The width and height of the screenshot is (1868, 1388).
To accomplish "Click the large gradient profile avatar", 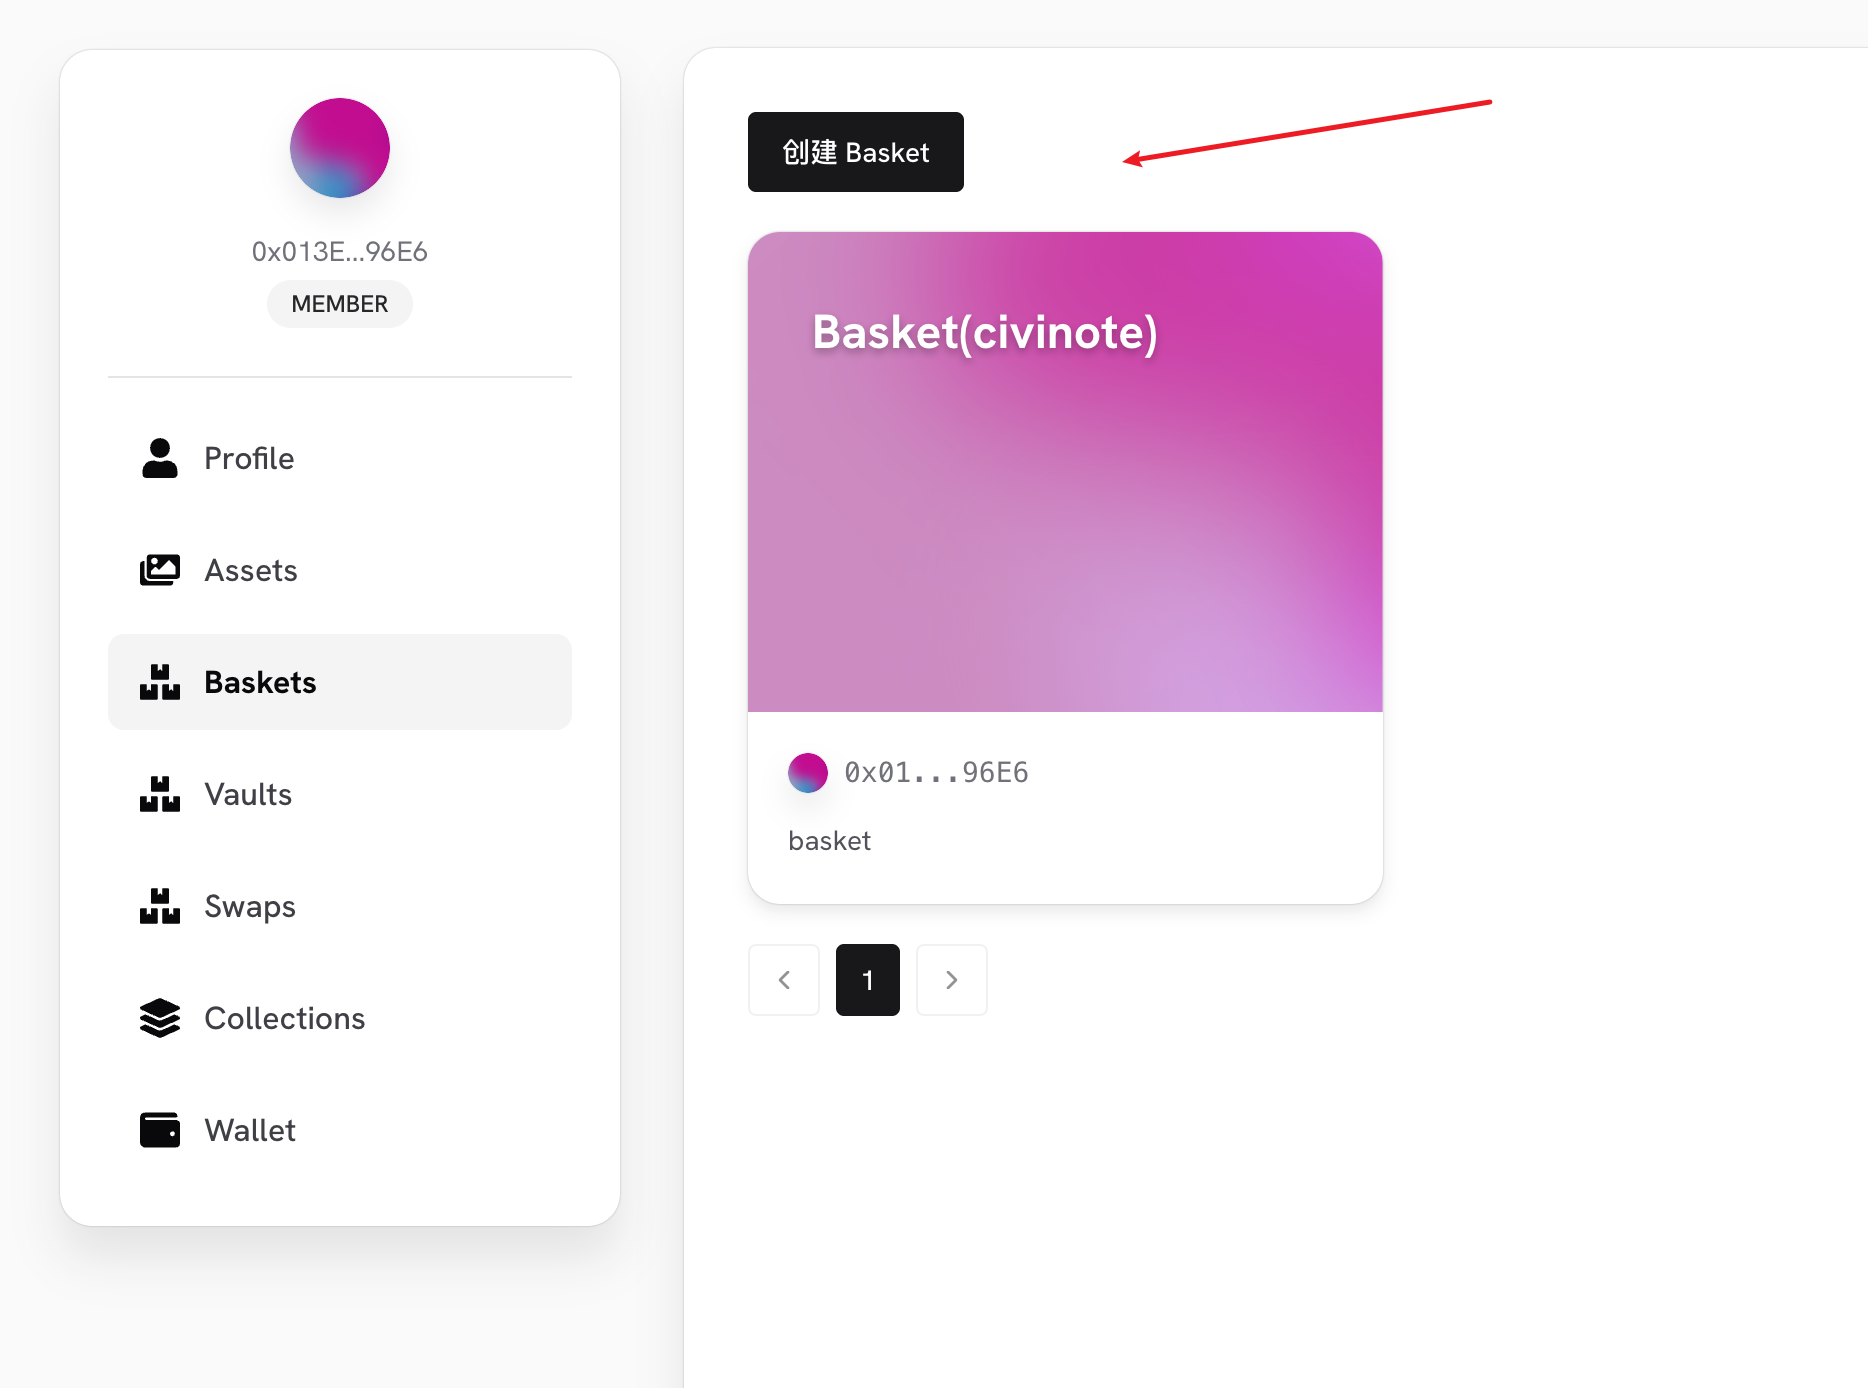I will [x=340, y=148].
